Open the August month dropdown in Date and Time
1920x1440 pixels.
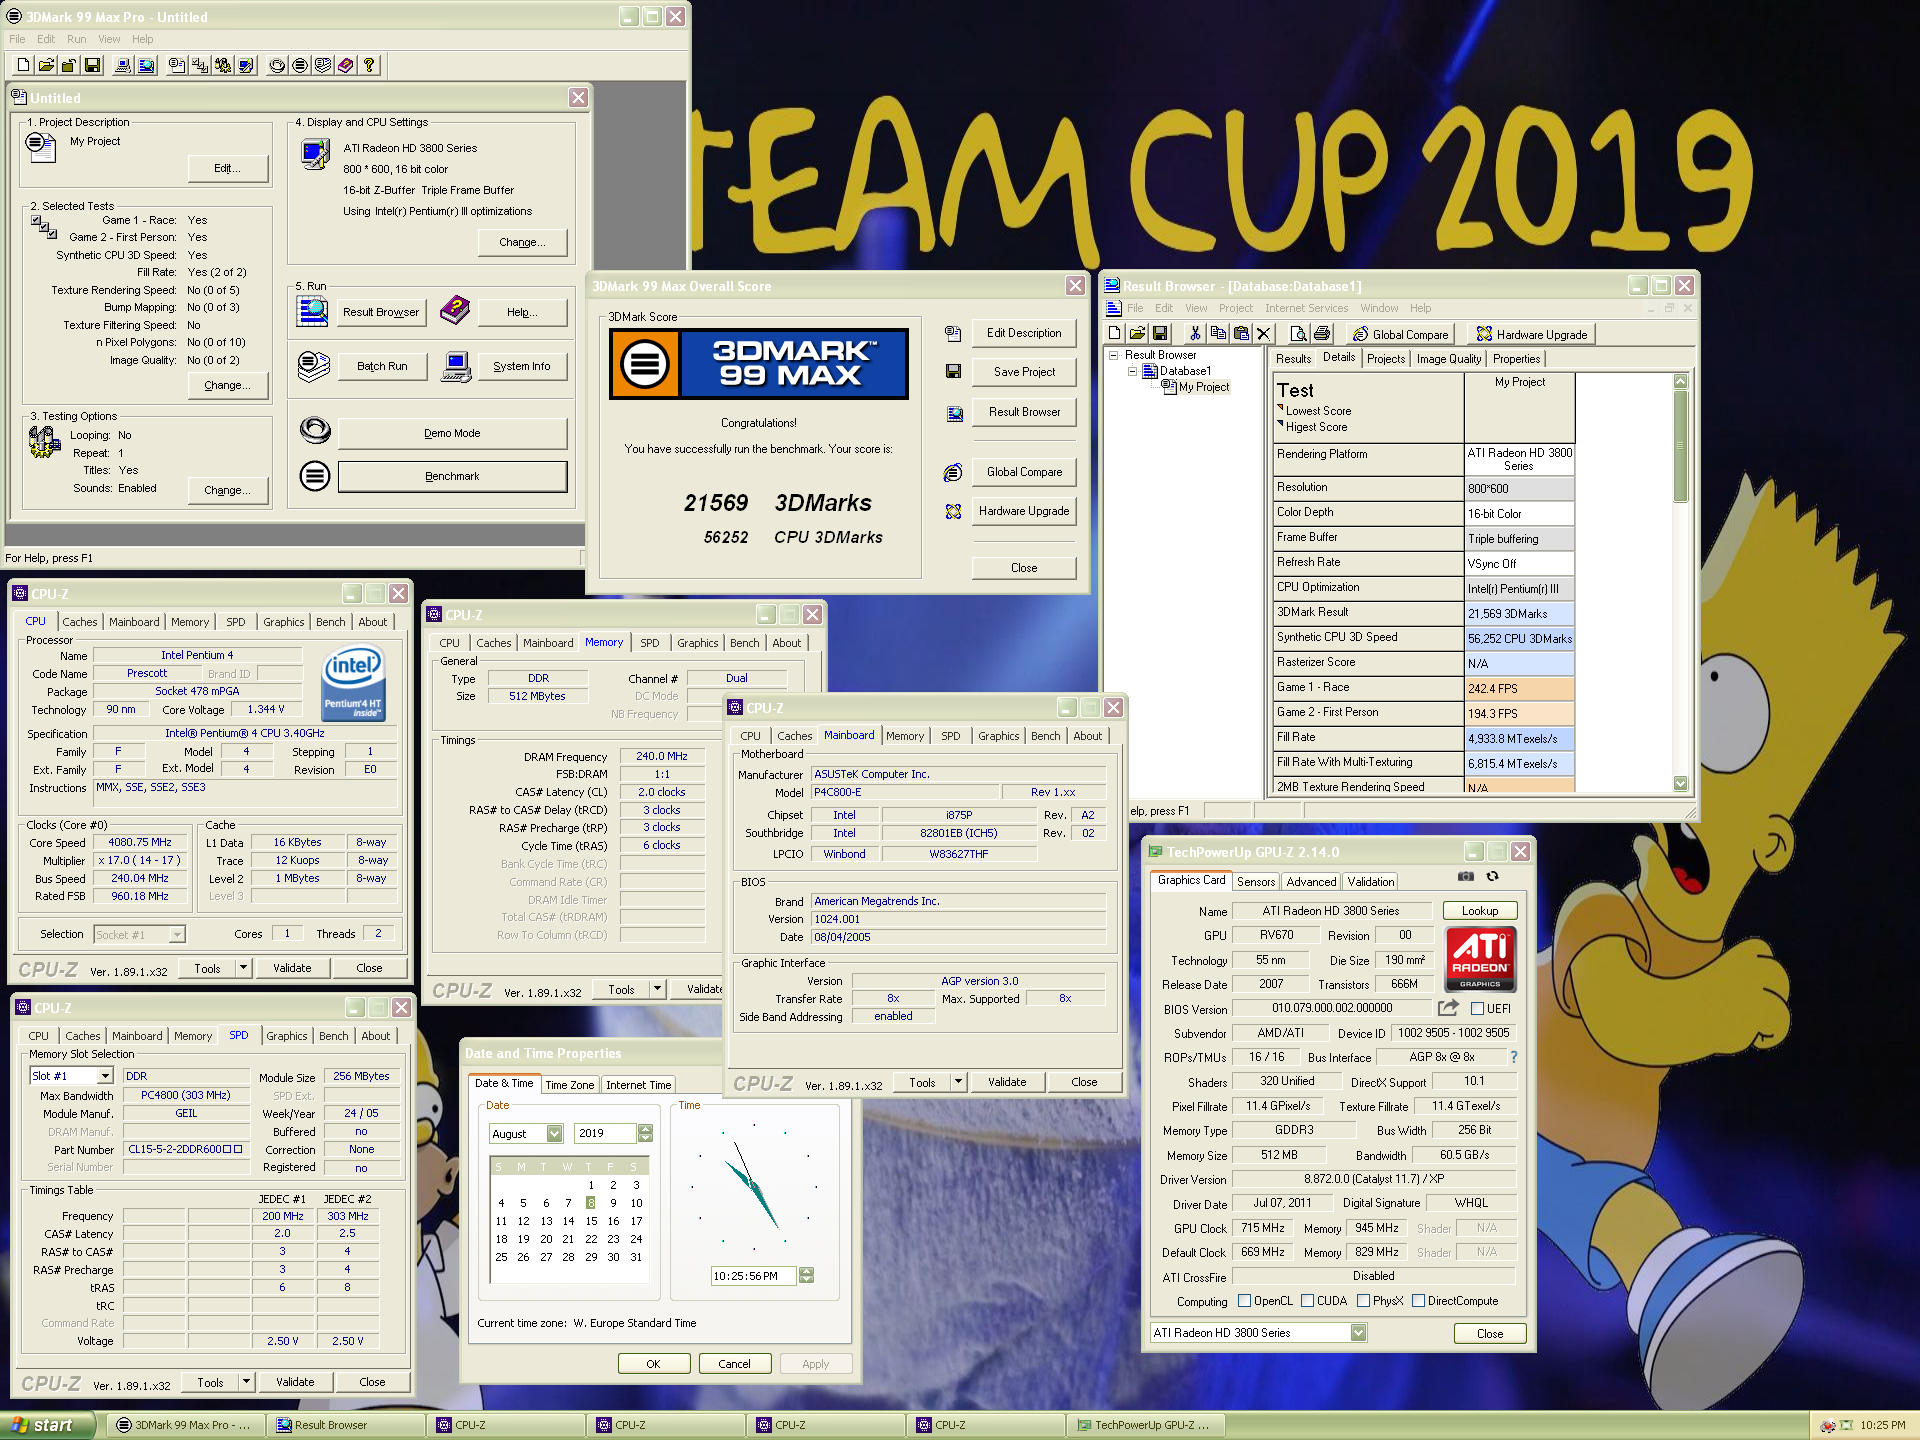click(554, 1133)
